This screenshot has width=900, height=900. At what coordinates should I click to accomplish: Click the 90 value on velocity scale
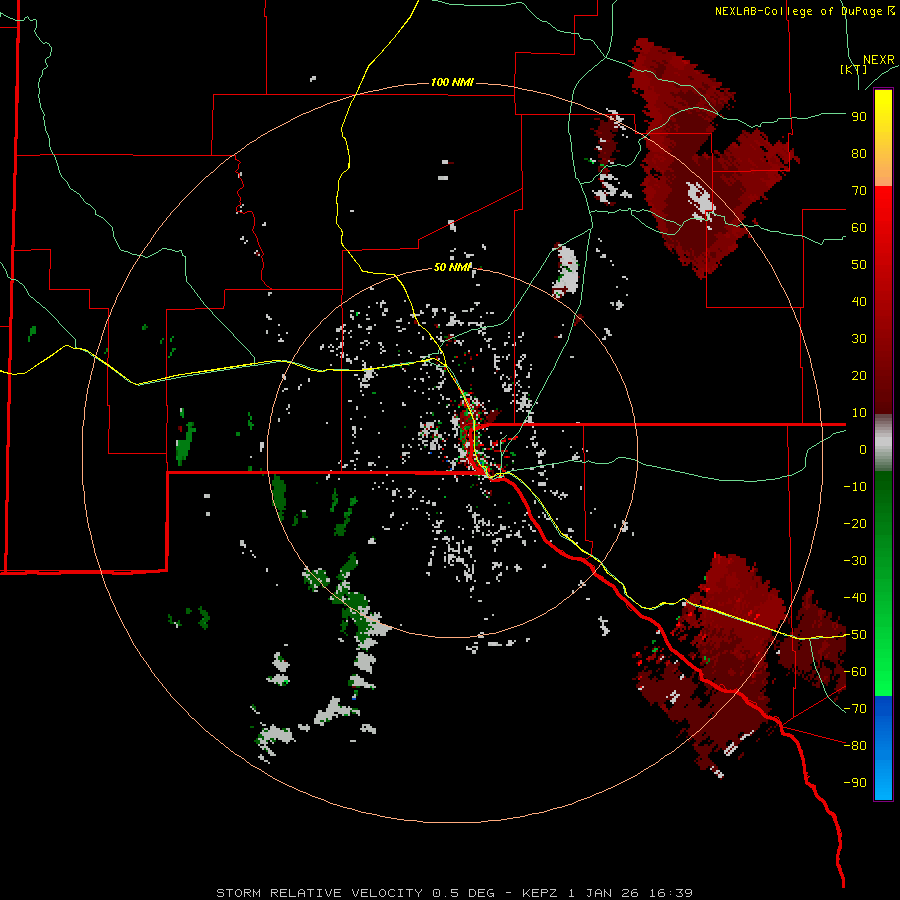point(859,117)
